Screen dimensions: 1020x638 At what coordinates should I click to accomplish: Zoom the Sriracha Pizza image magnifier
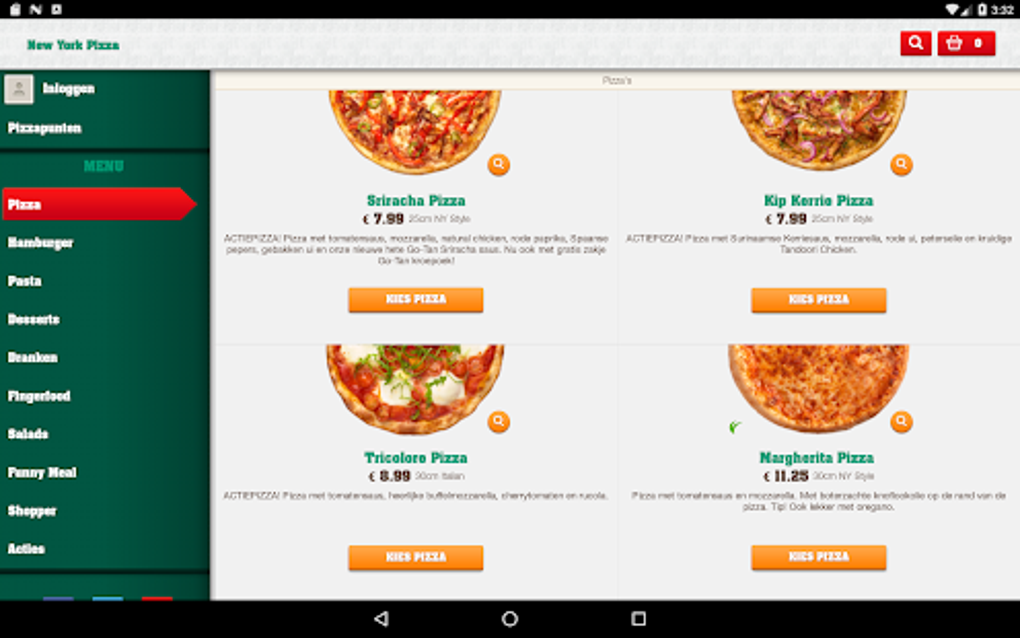[498, 164]
